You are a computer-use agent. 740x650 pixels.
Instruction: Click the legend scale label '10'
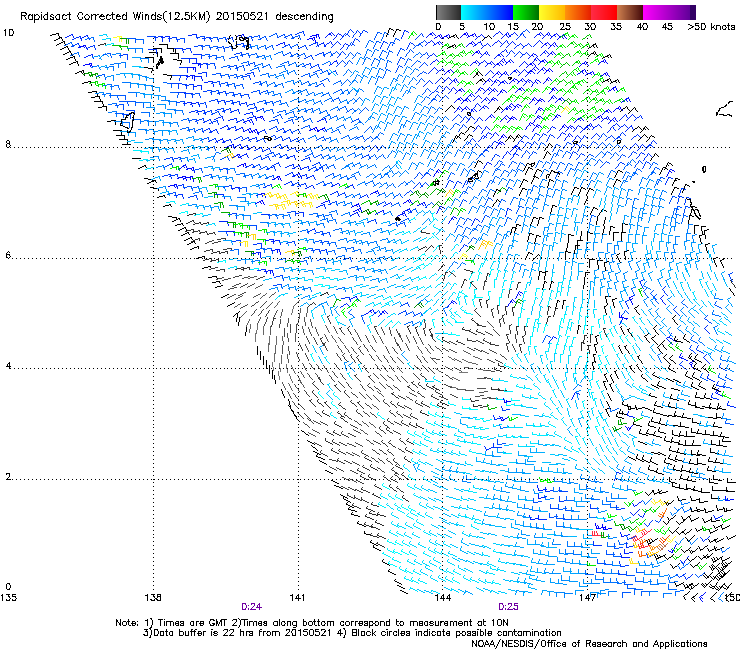click(489, 27)
